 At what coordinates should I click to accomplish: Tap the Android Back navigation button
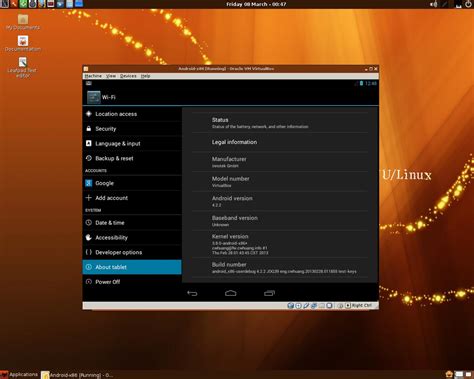192,293
